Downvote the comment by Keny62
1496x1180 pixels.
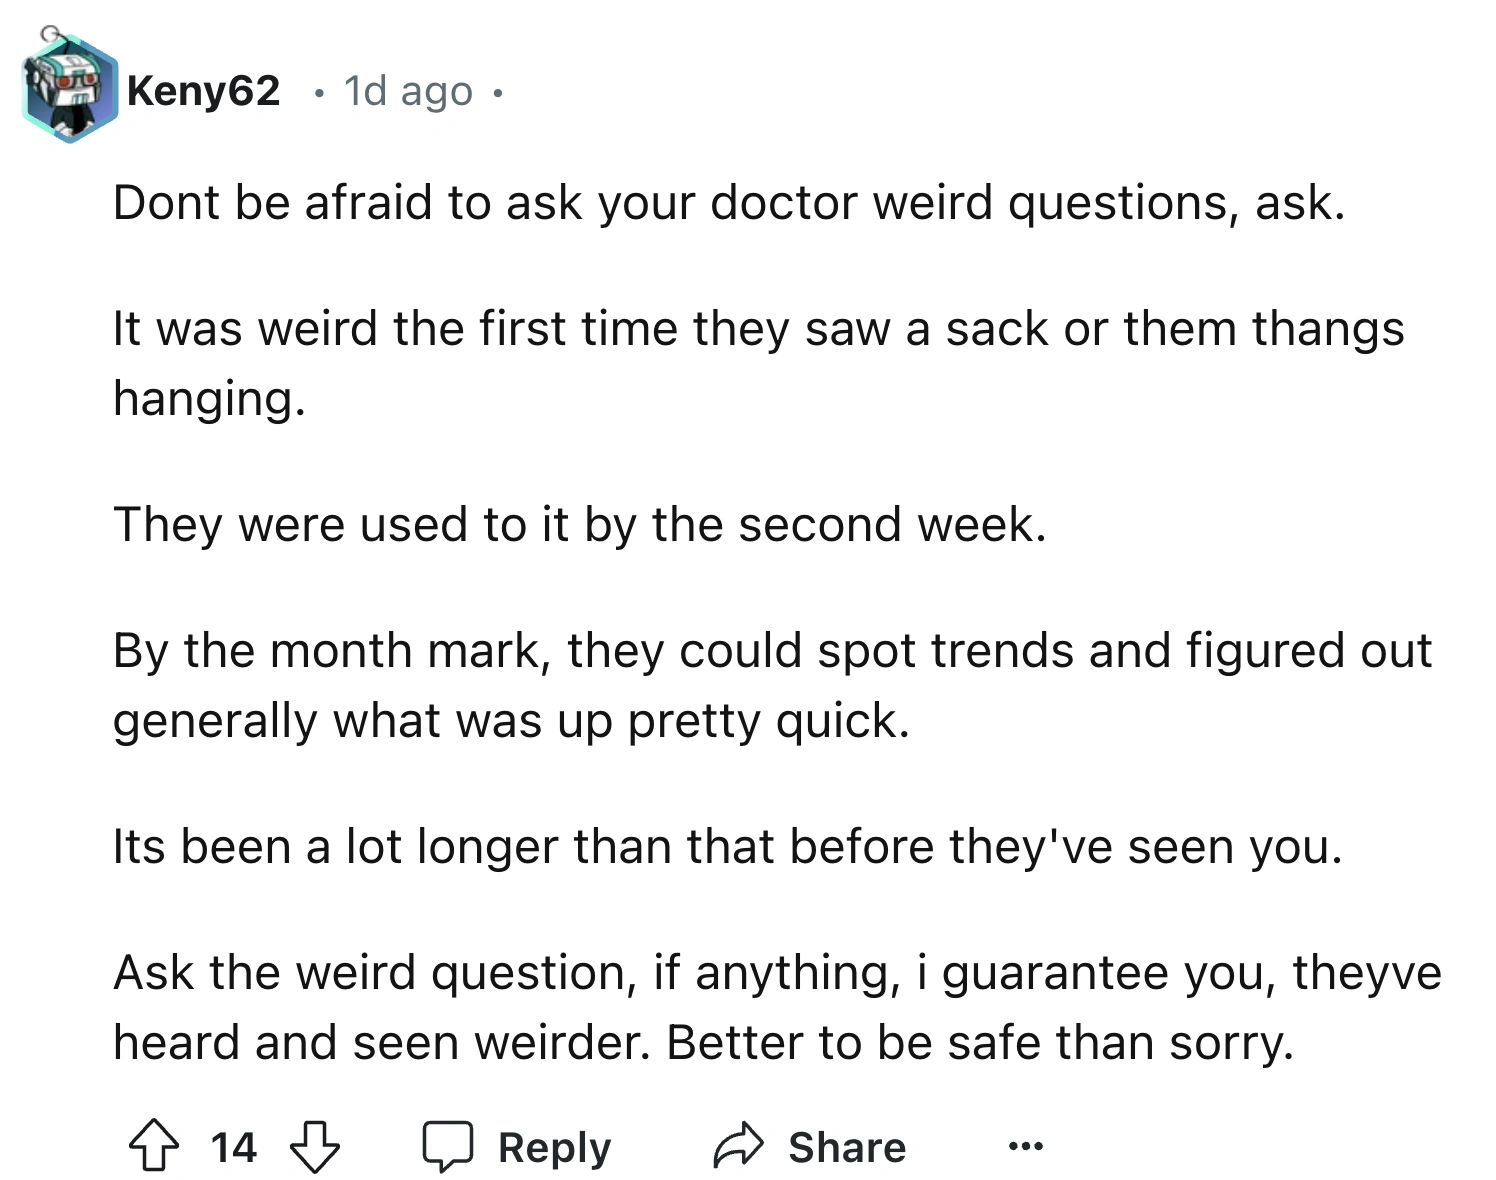[x=314, y=1146]
